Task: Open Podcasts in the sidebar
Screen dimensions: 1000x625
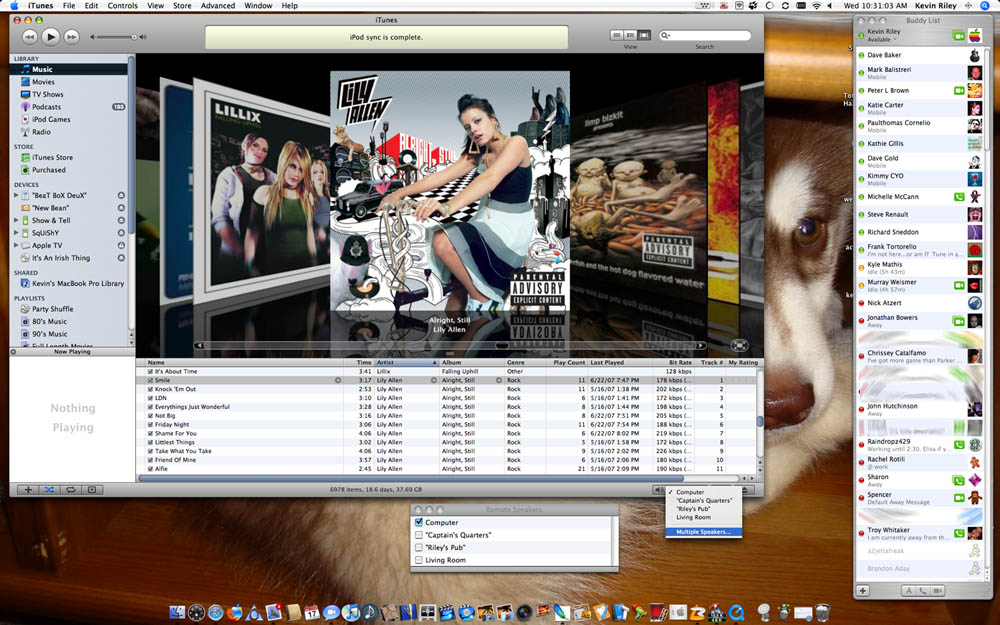Action: pos(47,107)
